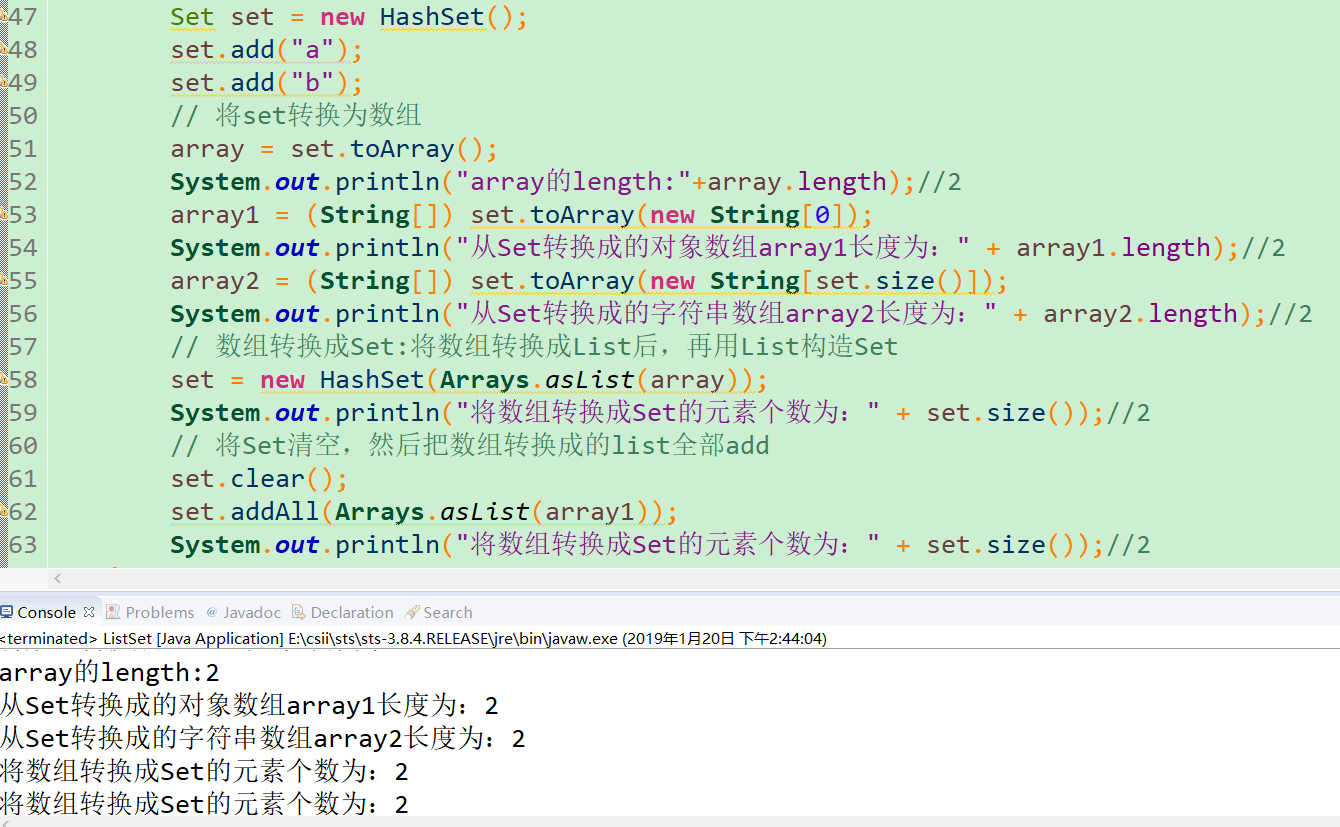The height and width of the screenshot is (827, 1340).
Task: Click the warning marker beside line 49
Action: 3,82
